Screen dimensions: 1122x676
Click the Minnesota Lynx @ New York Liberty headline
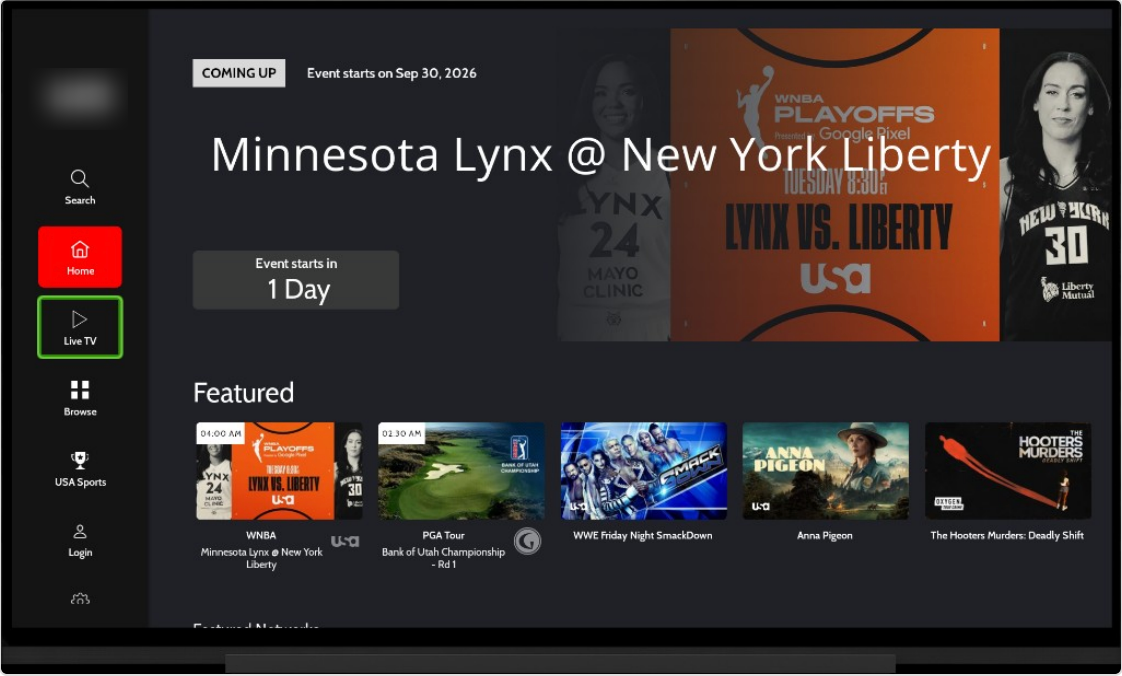(600, 155)
